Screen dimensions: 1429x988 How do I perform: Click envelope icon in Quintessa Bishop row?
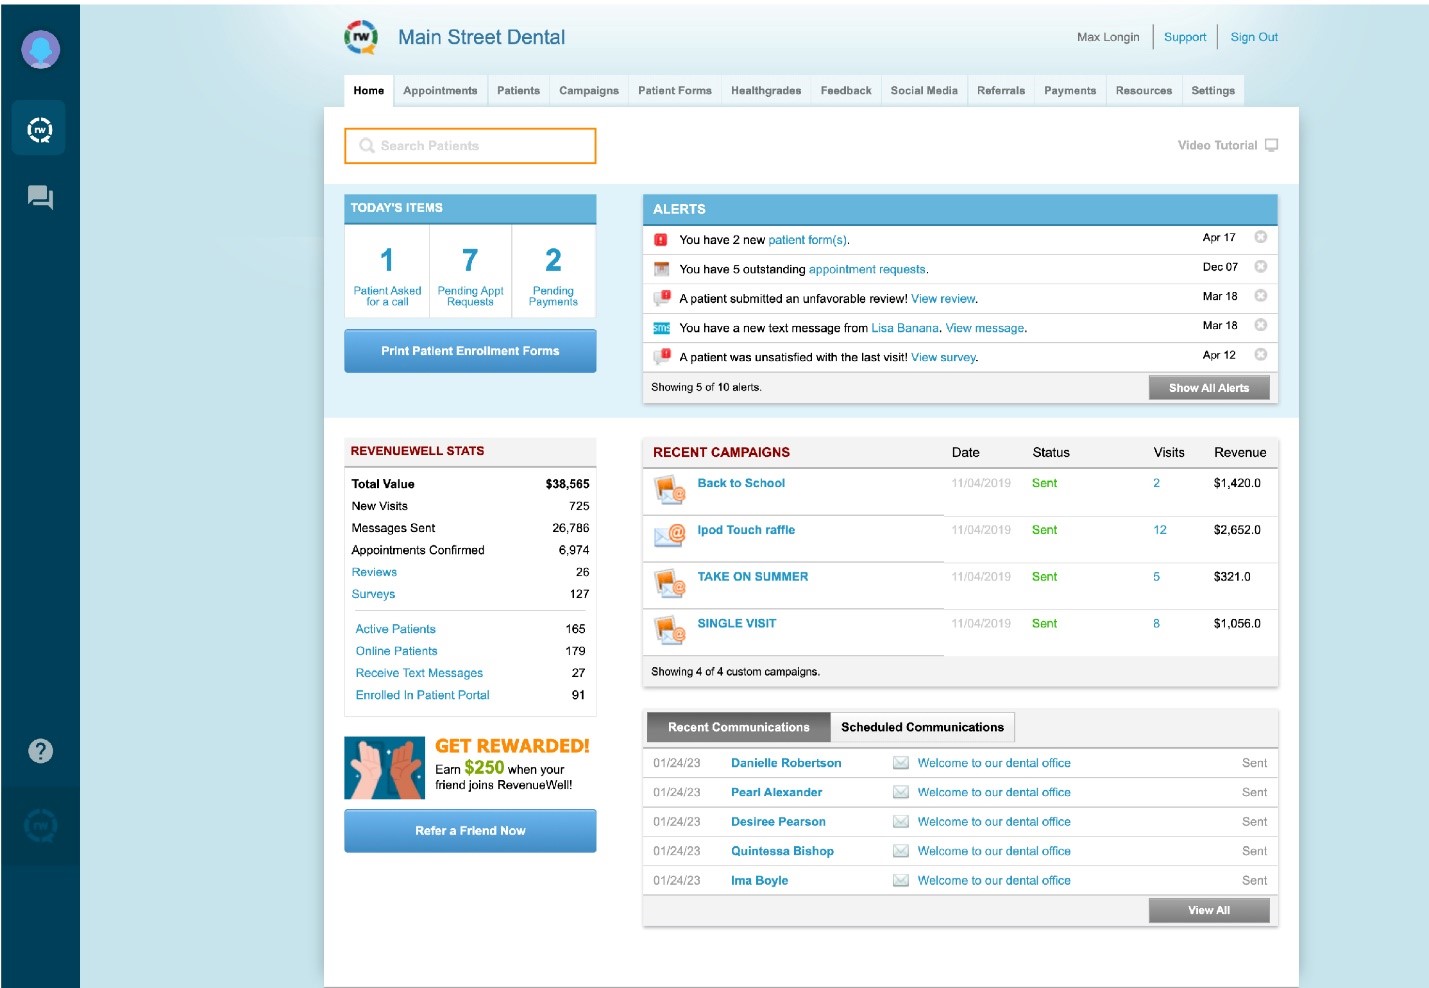tap(901, 851)
